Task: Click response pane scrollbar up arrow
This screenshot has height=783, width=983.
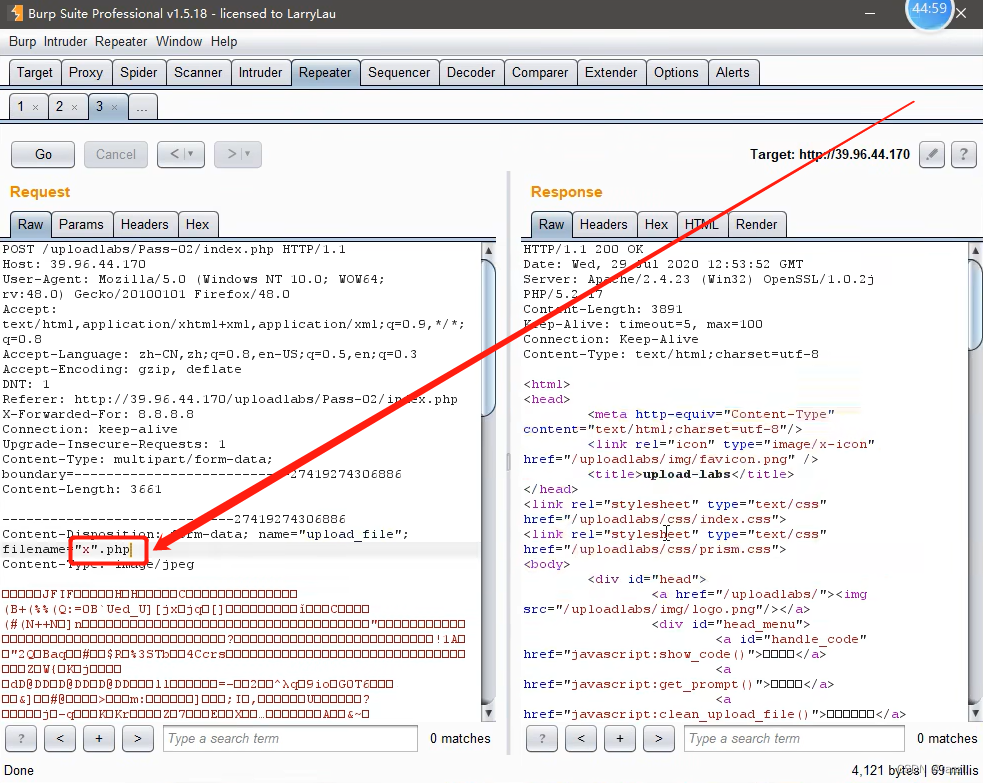Action: click(x=975, y=250)
